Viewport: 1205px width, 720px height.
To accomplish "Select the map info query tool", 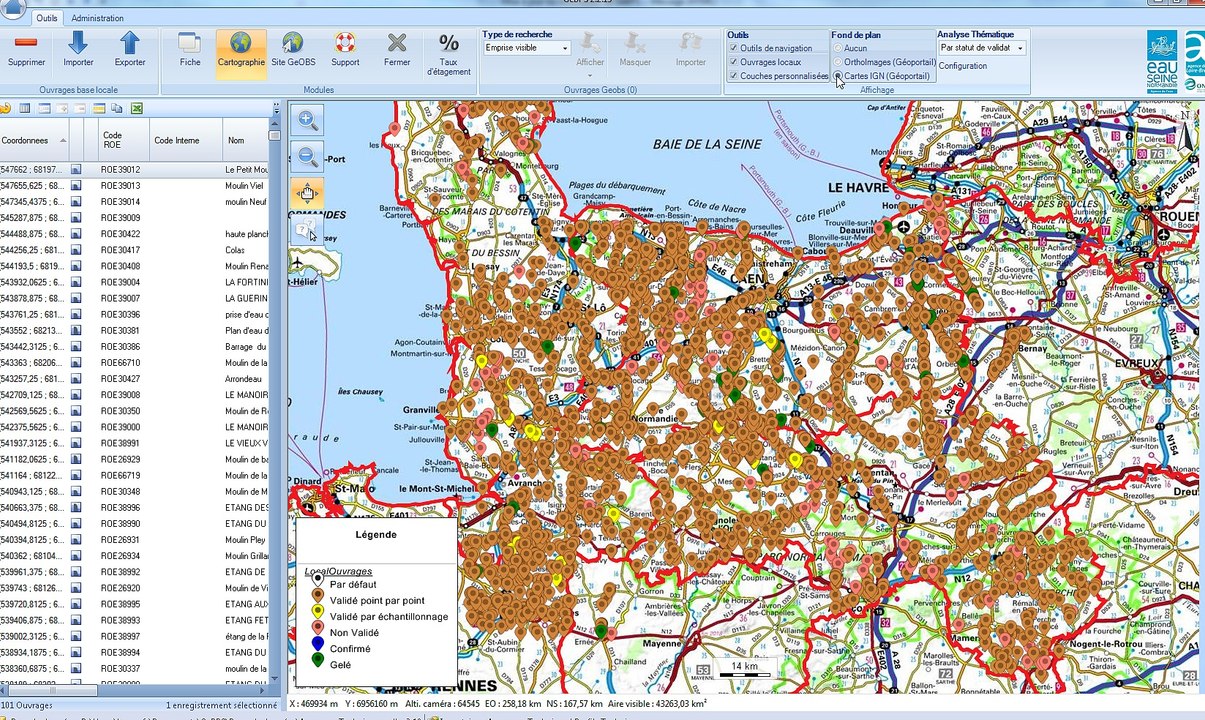I will click(308, 230).
